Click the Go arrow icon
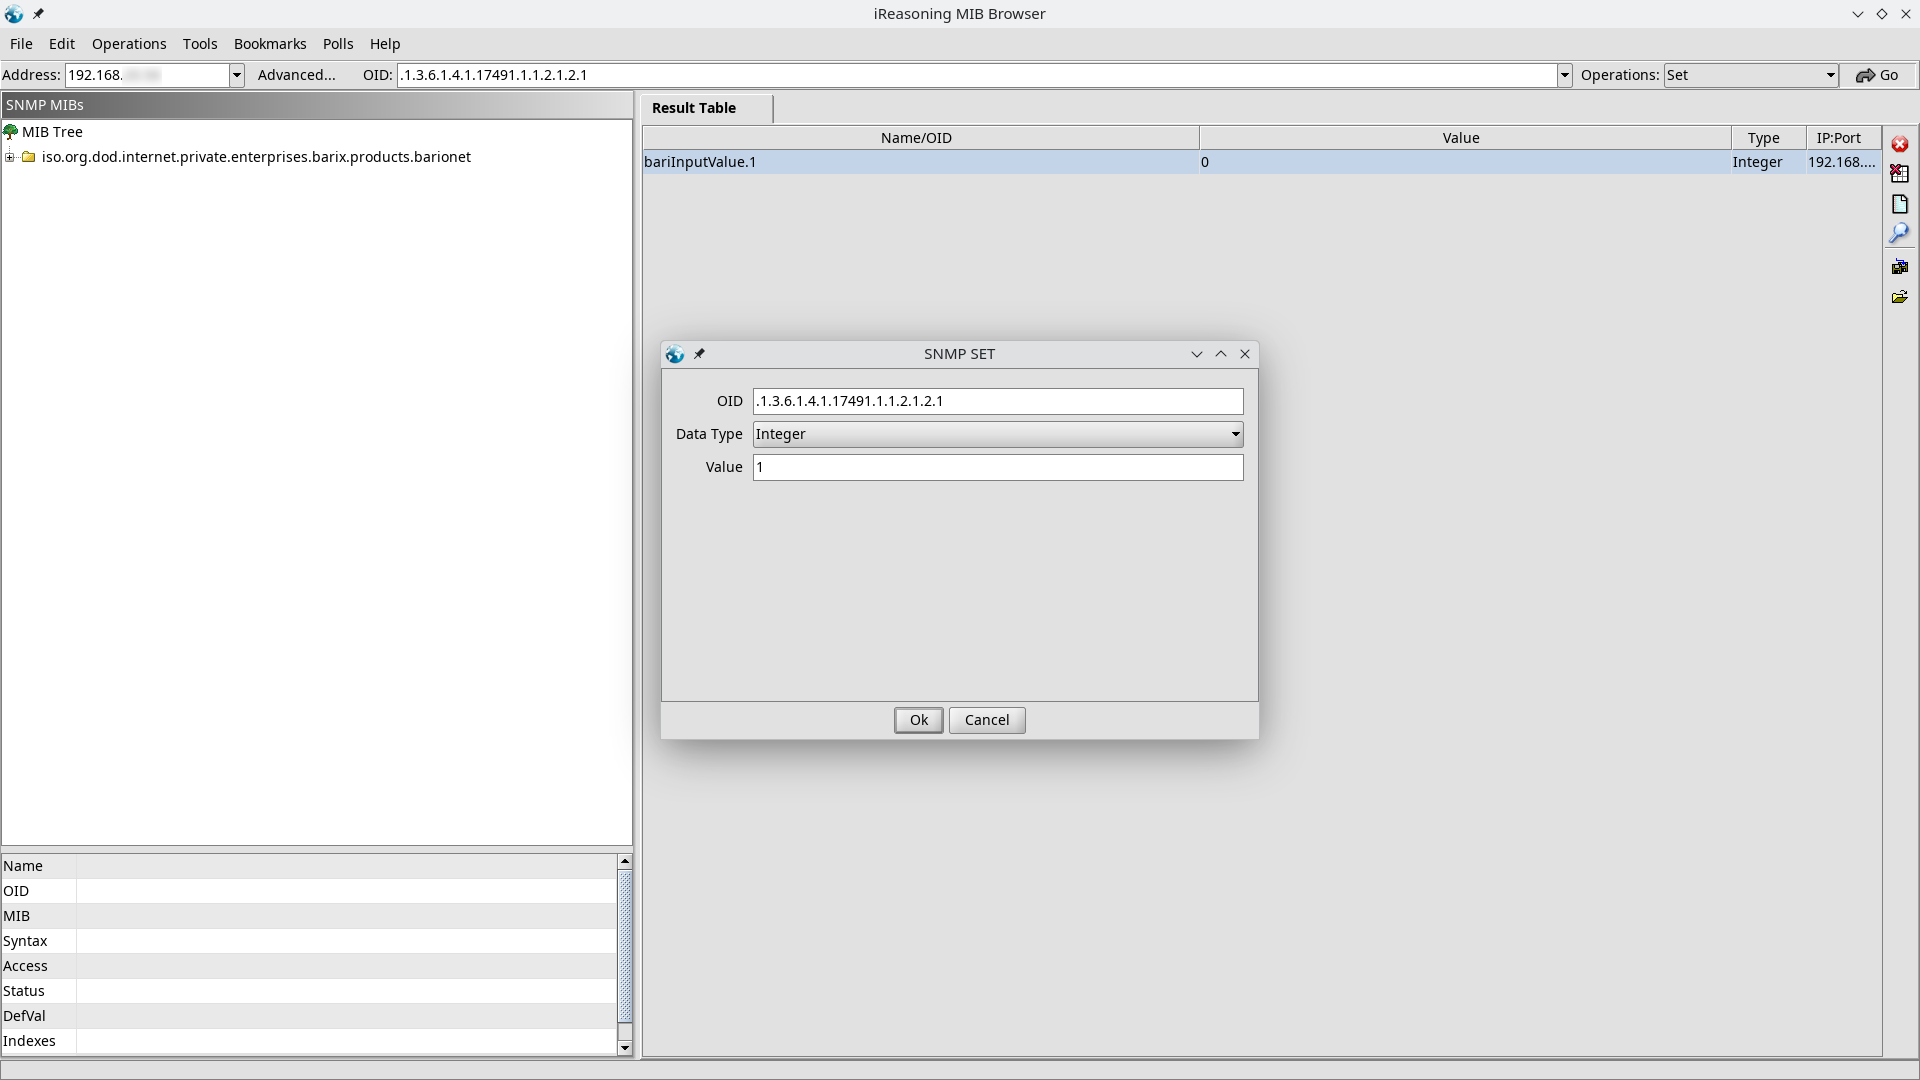 click(x=1866, y=75)
